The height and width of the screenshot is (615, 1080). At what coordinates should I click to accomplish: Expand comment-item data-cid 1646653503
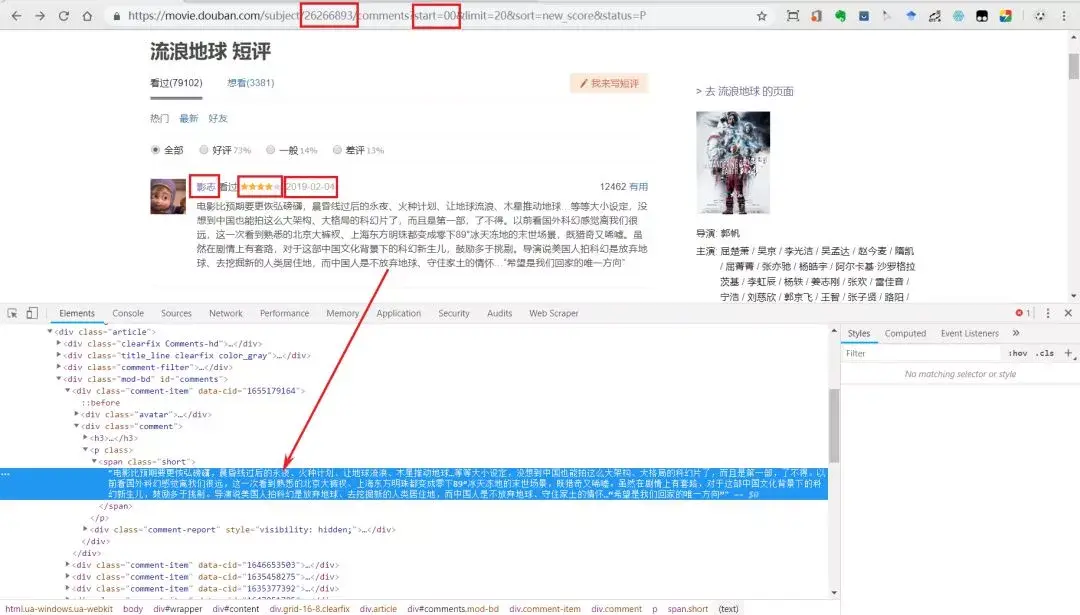(68, 564)
